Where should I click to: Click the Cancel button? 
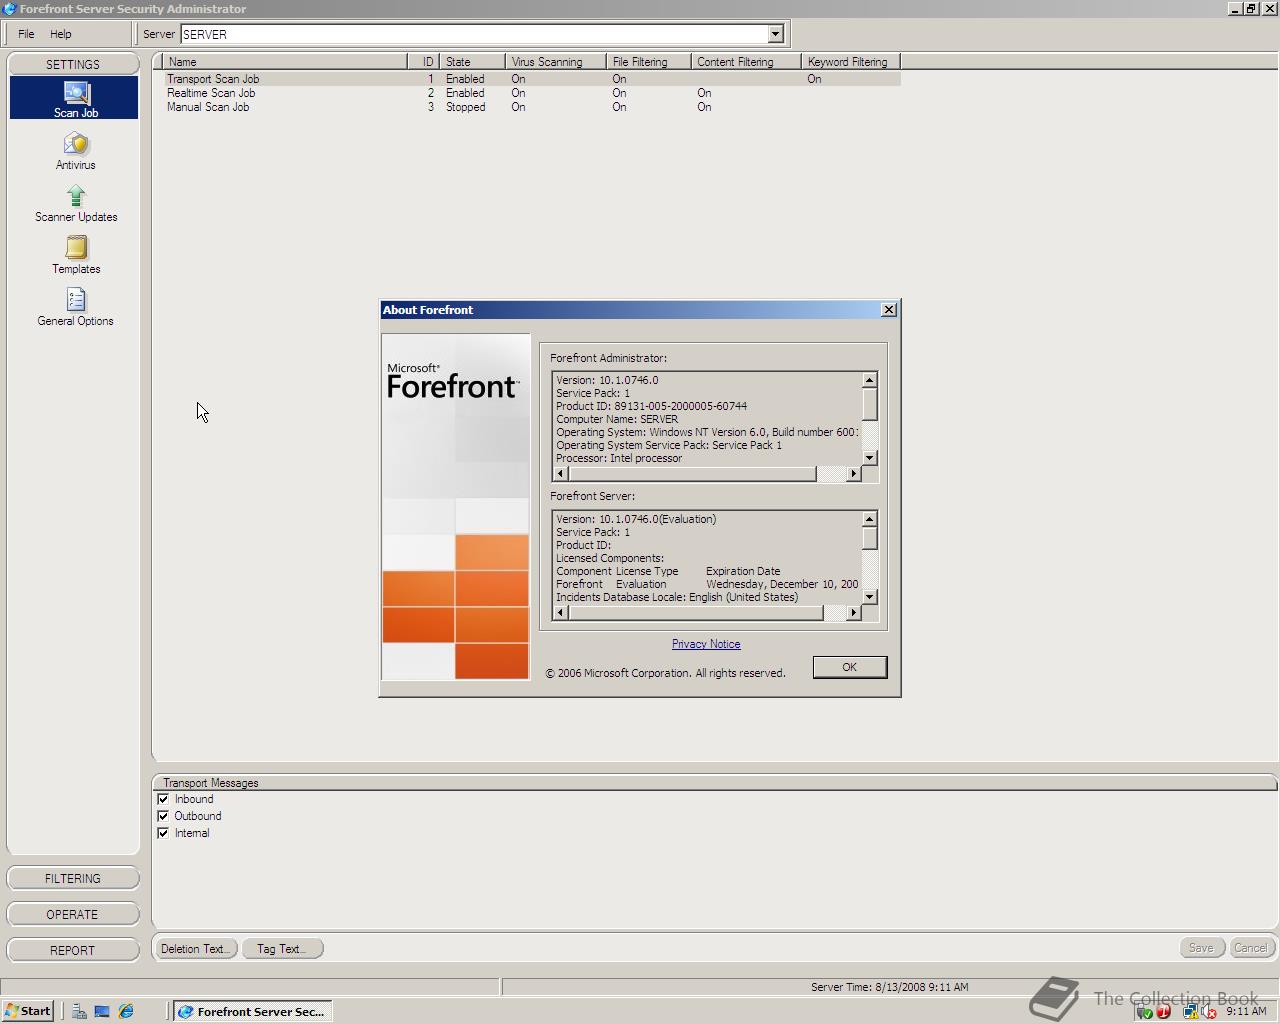click(x=1251, y=948)
